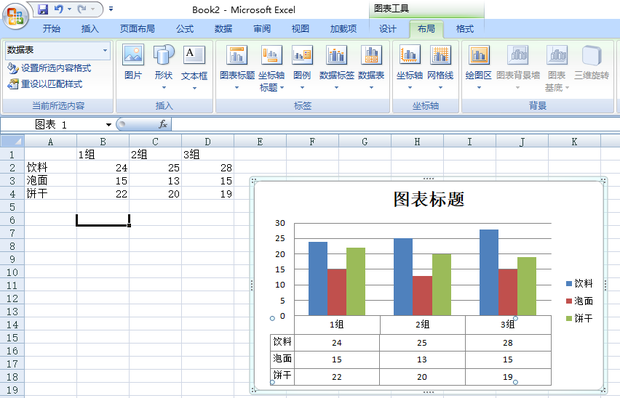Click the 图片 (Picture) insert icon
Viewport: 620px width, 398px height.
(133, 62)
